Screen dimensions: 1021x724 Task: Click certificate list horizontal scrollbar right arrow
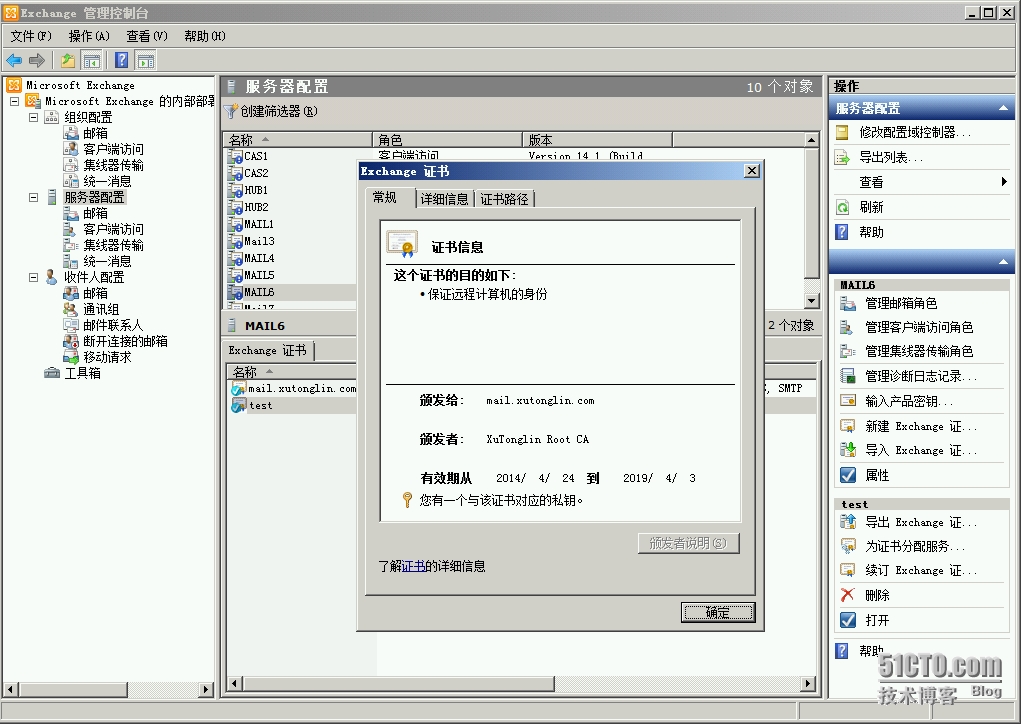(x=808, y=684)
